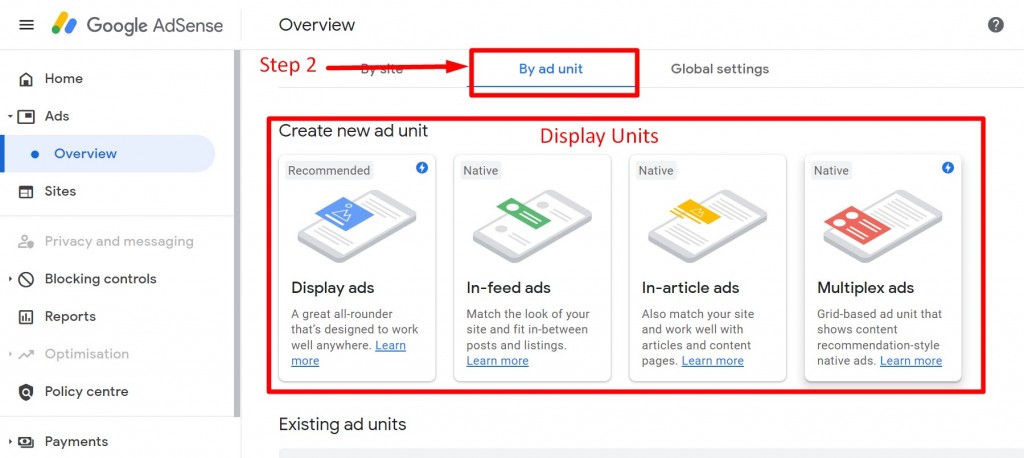Screen dimensions: 1024x458
Task: Click the In-article ads phone illustration
Action: pyautogui.click(x=707, y=225)
